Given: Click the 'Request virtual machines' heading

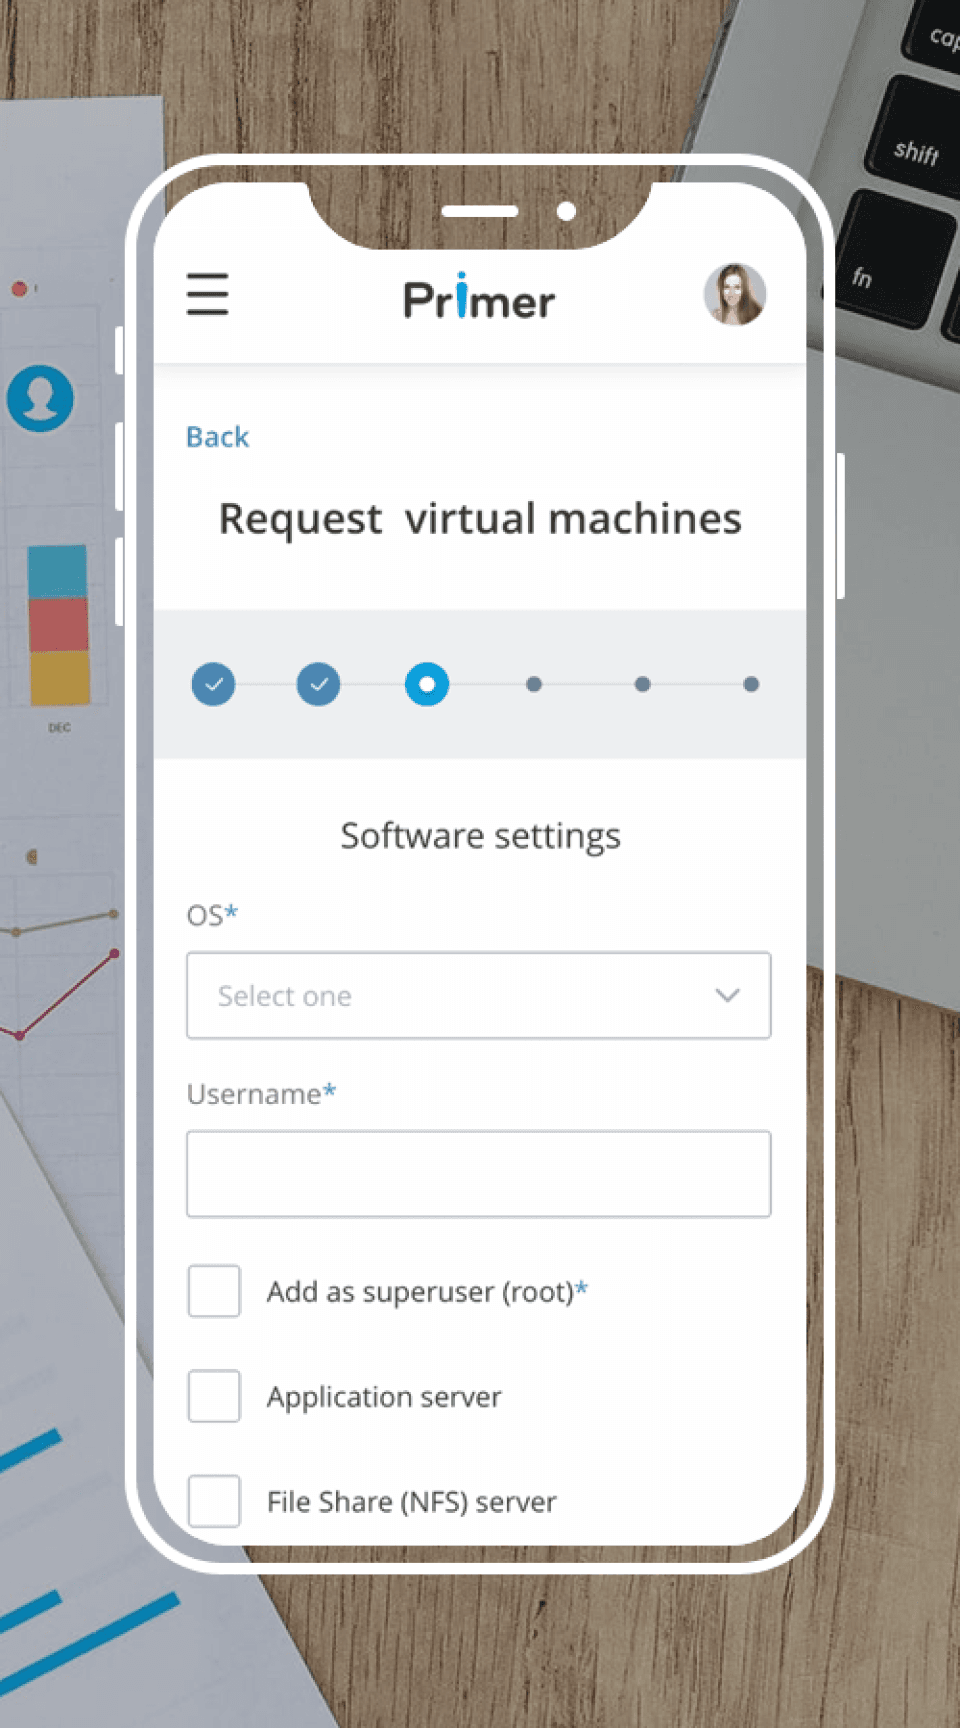Looking at the screenshot, I should click(x=480, y=519).
